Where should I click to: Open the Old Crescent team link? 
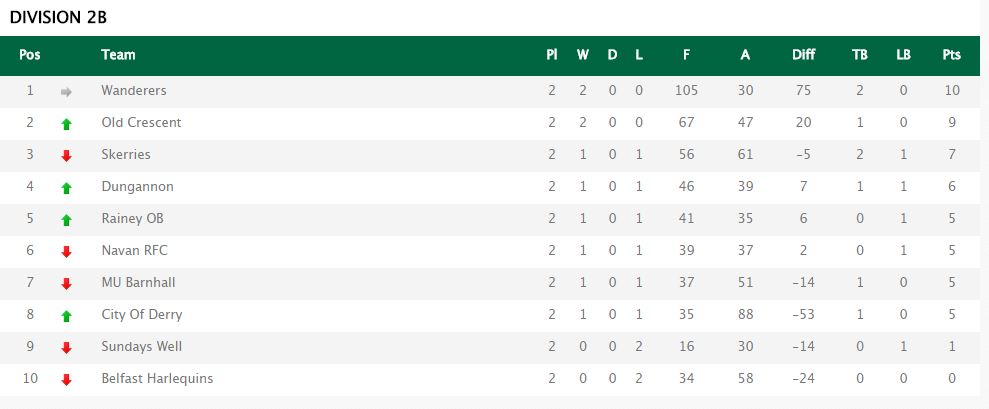141,123
